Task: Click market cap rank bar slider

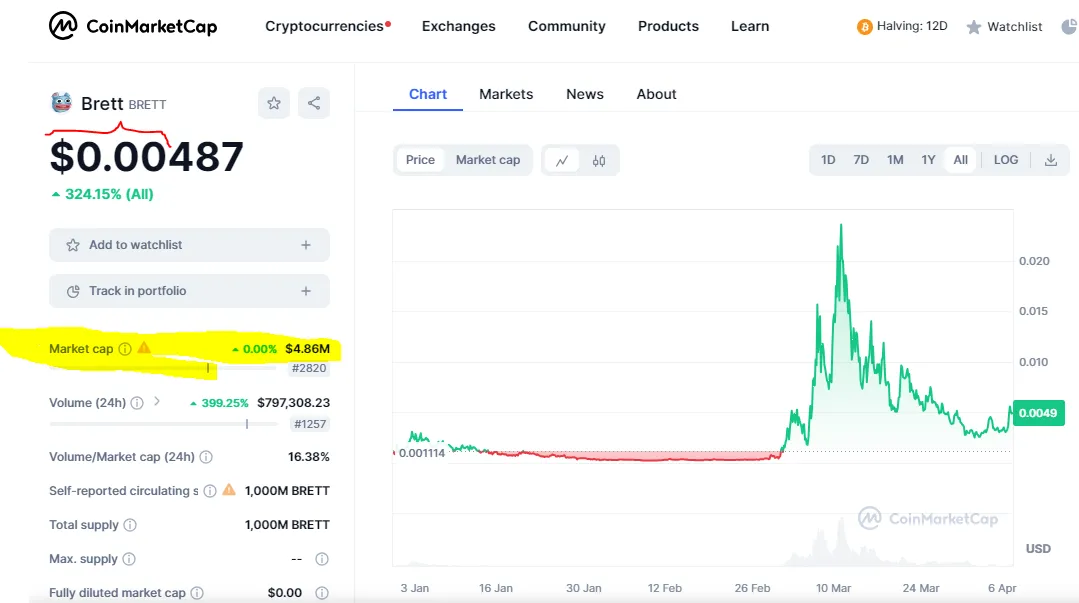Action: tap(162, 369)
